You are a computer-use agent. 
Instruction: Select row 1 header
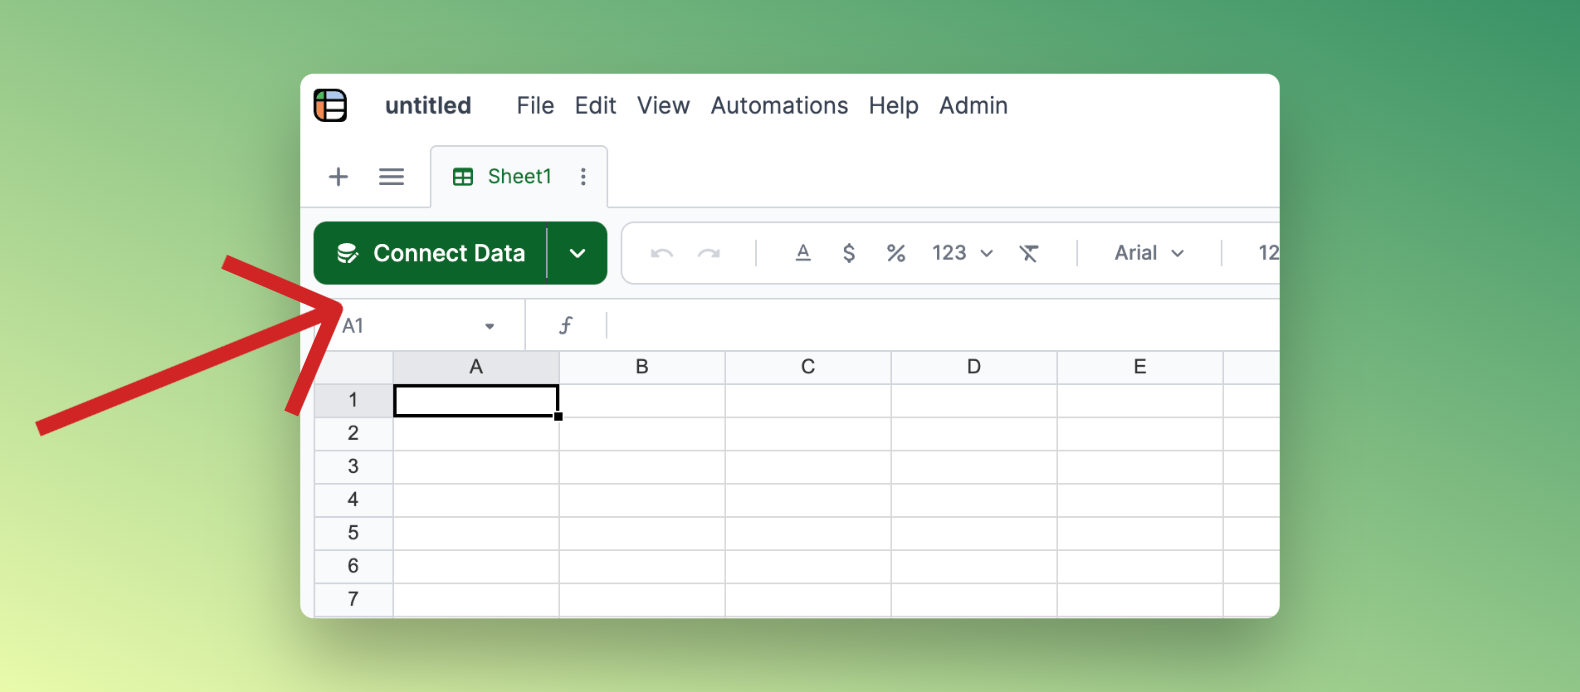coord(353,400)
